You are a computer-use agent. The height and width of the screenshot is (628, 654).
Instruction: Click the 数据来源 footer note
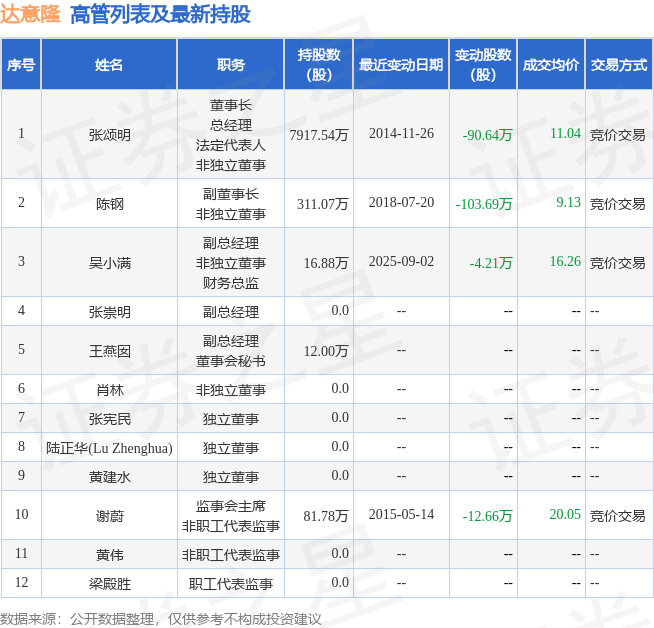pos(161,619)
